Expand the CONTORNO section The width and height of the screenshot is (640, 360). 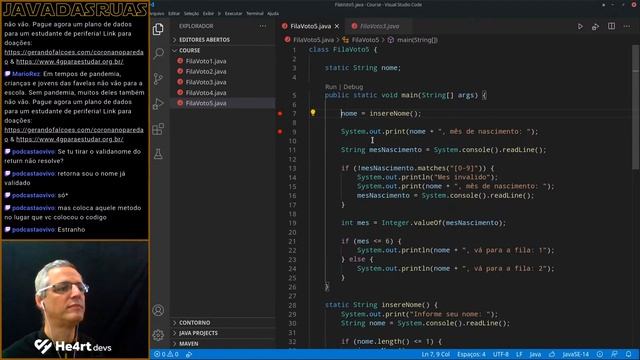tap(222, 322)
